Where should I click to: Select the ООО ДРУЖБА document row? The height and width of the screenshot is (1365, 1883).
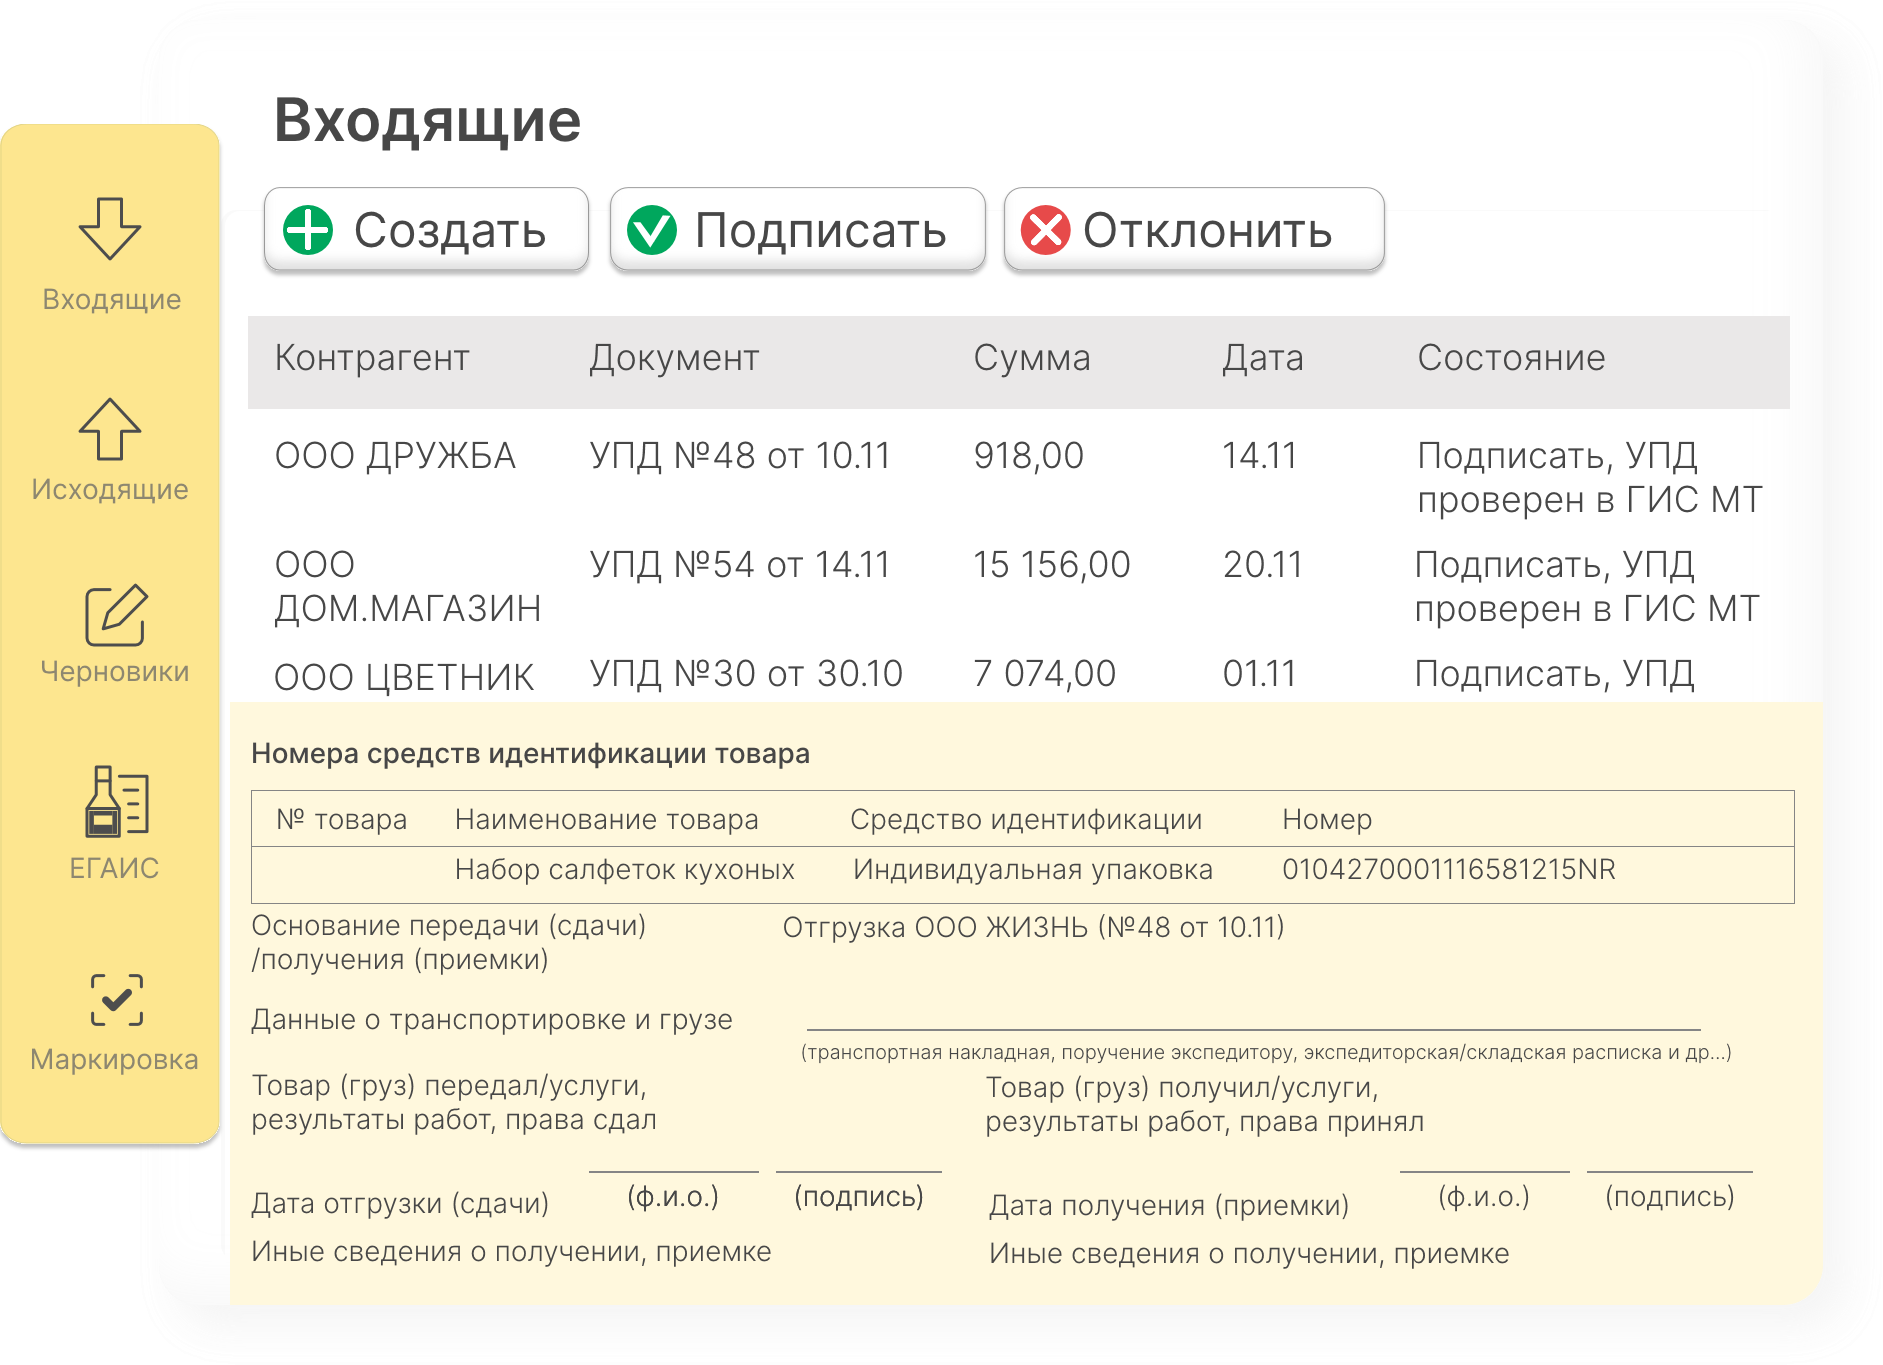(395, 456)
